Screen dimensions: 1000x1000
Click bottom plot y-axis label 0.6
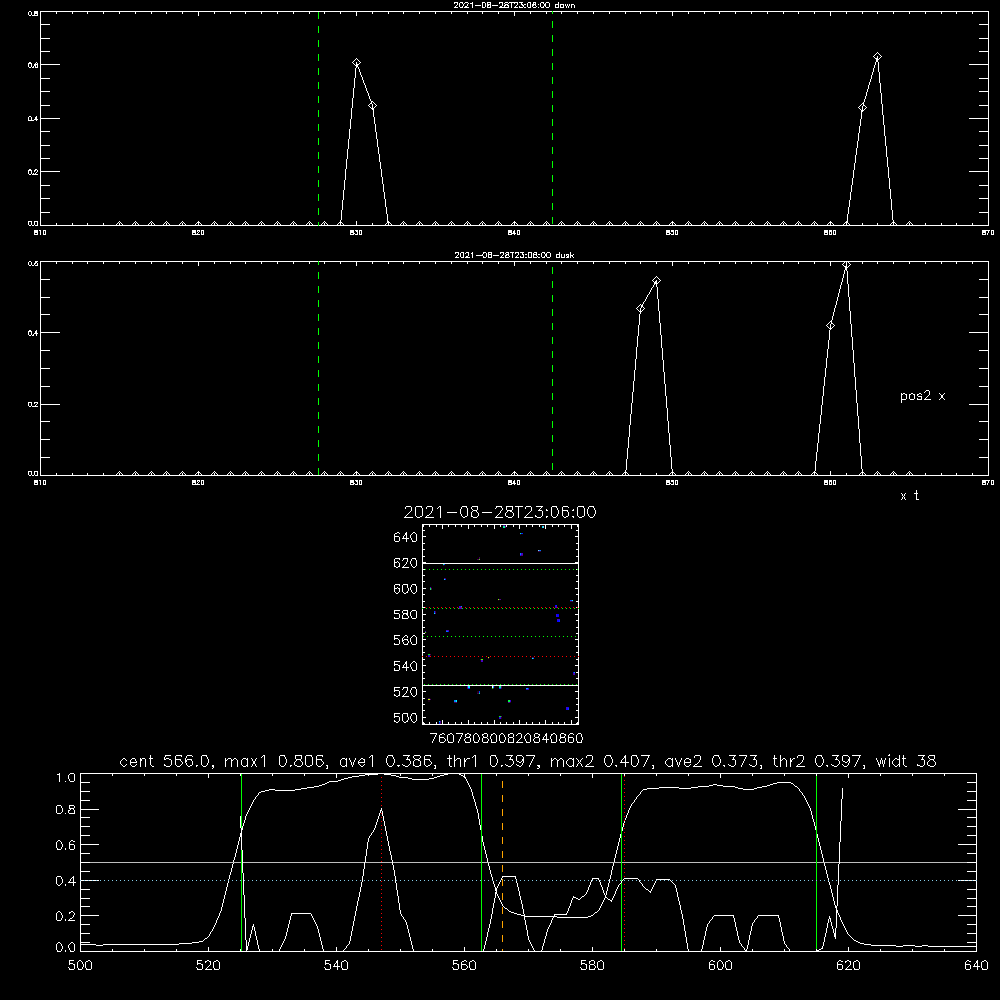pos(66,845)
